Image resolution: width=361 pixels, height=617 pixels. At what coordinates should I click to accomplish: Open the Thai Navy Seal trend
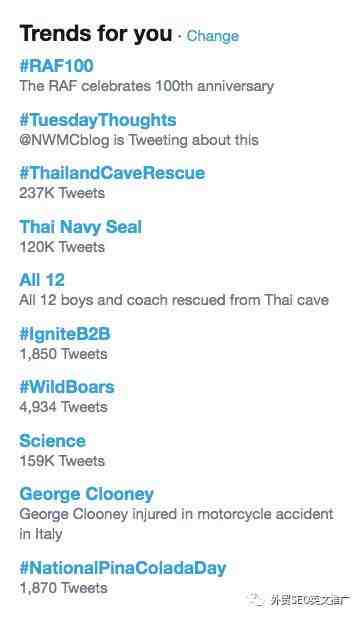point(80,227)
